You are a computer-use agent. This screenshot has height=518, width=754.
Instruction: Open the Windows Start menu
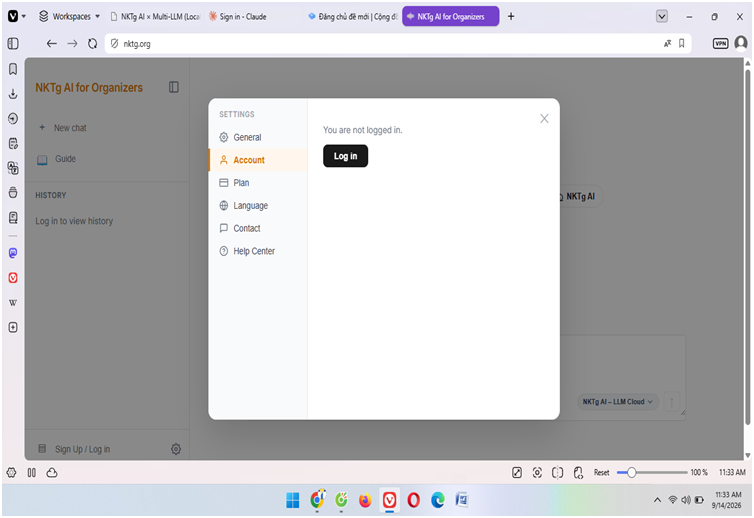tap(292, 500)
